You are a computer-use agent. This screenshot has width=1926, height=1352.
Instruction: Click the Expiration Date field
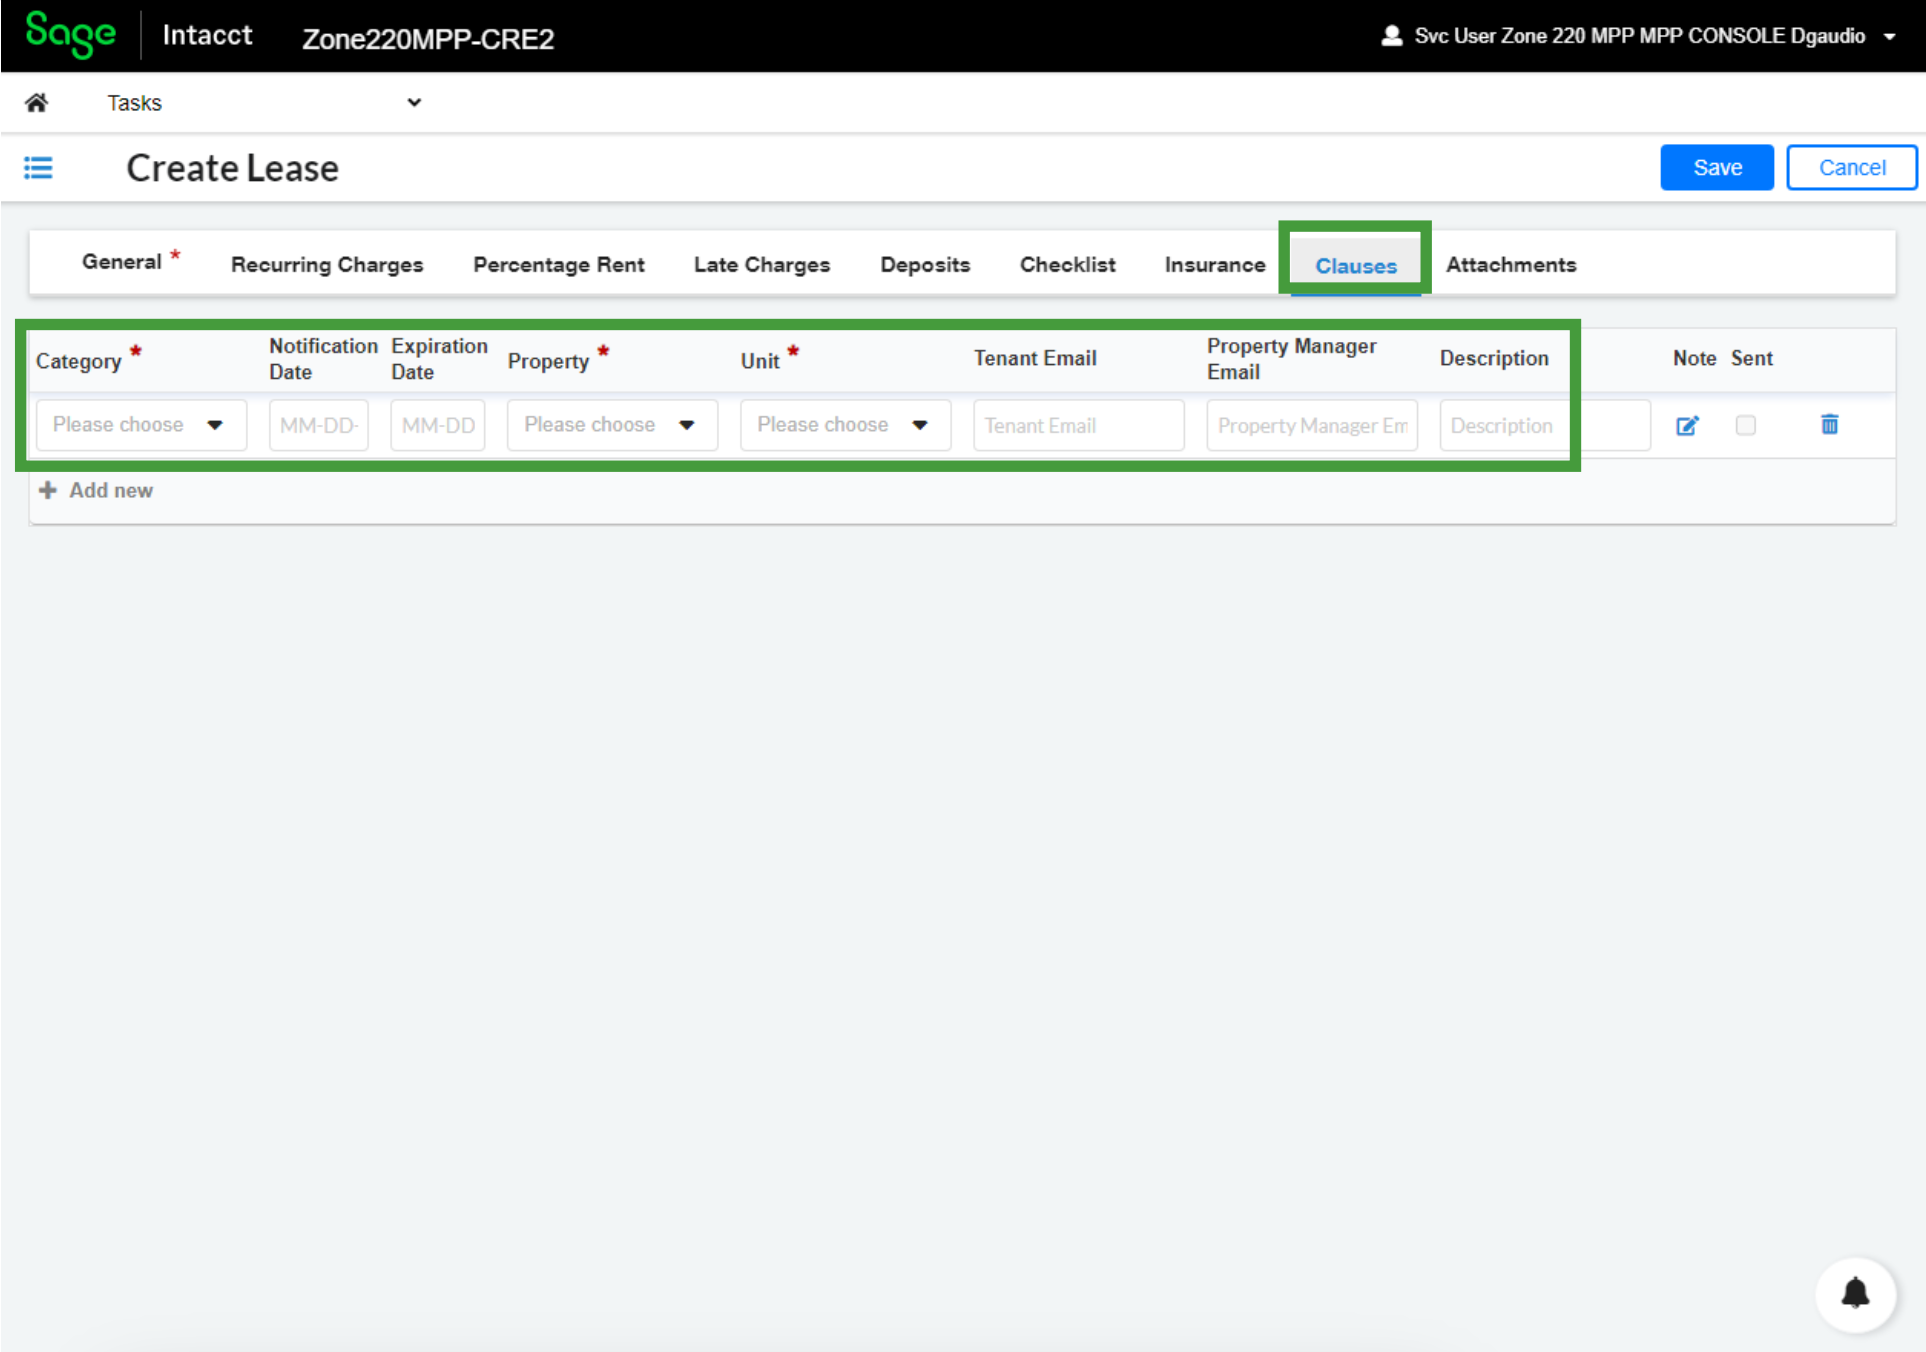pyautogui.click(x=438, y=425)
